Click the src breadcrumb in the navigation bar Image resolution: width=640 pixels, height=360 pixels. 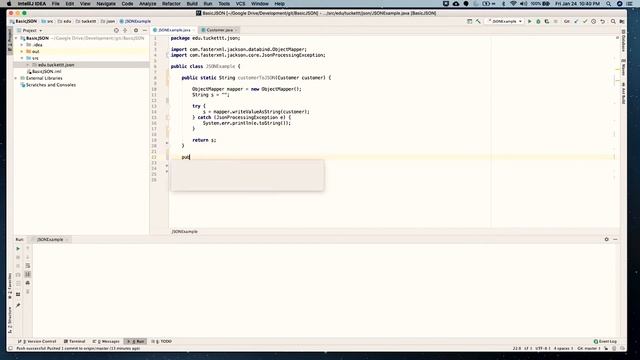(x=47, y=21)
